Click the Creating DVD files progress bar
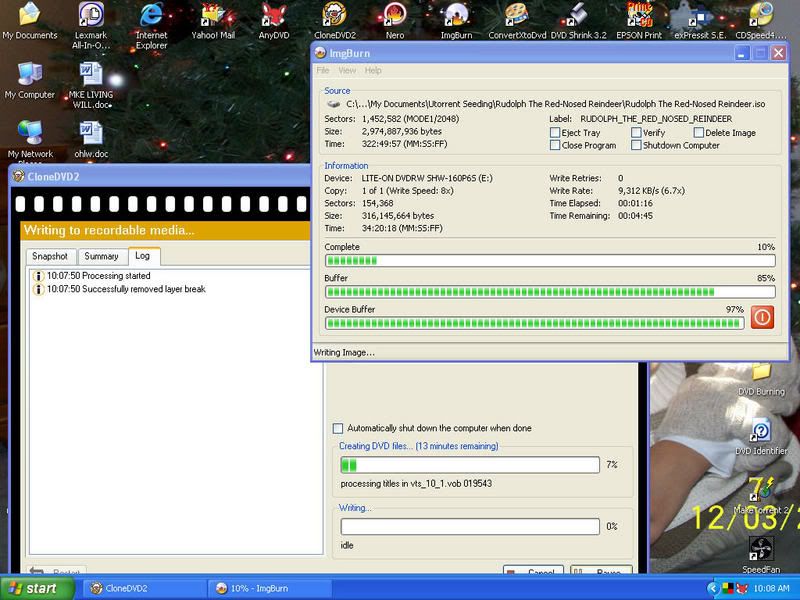 point(470,465)
